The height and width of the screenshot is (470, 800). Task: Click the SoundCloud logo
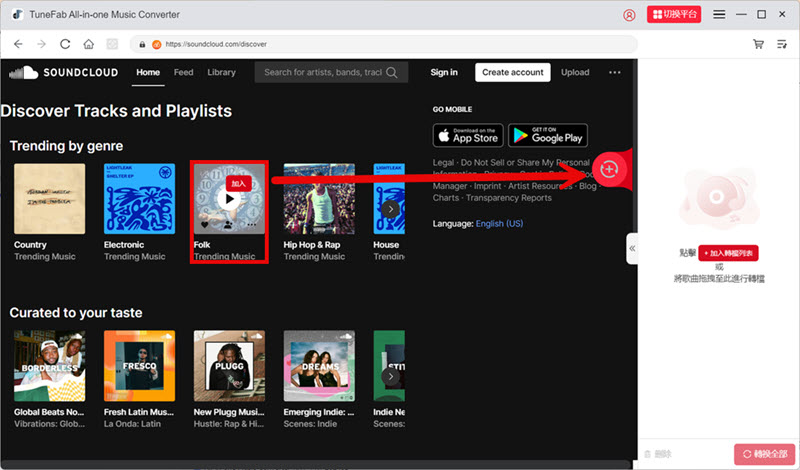(64, 72)
